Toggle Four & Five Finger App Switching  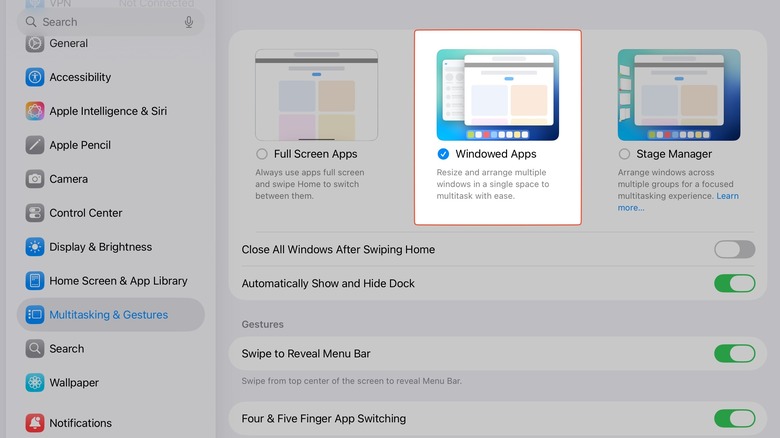[734, 419]
